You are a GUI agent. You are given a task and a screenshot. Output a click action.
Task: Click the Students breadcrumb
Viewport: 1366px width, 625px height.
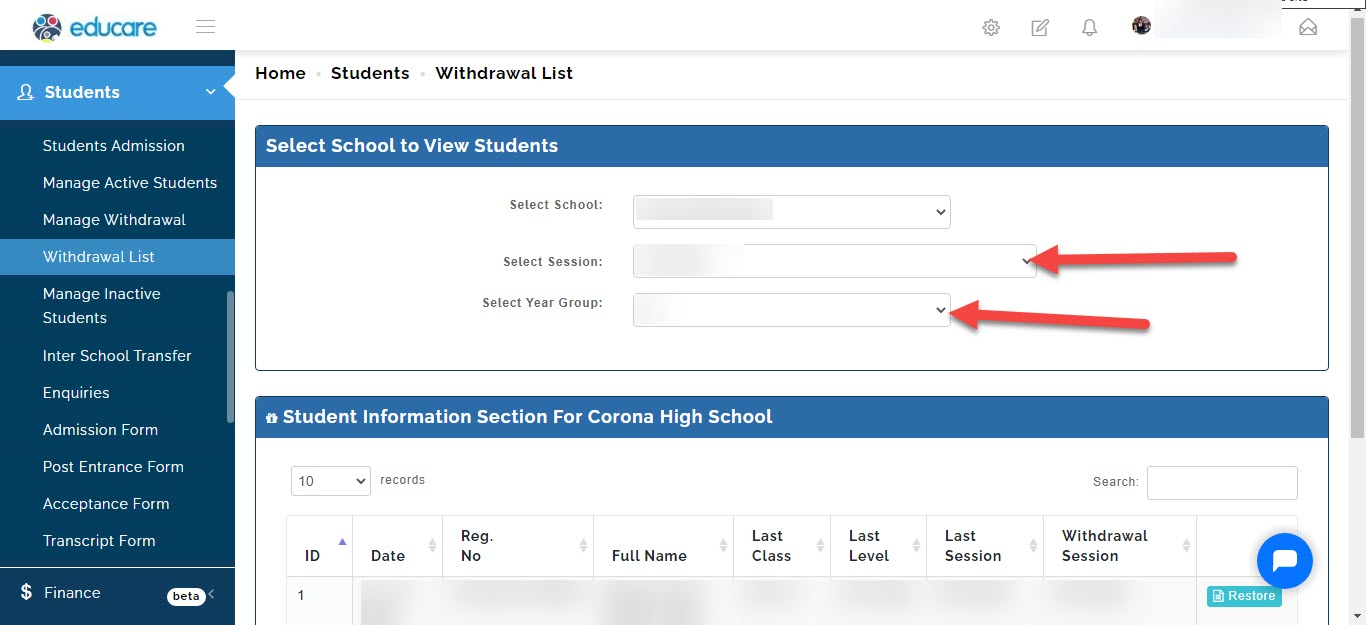370,73
